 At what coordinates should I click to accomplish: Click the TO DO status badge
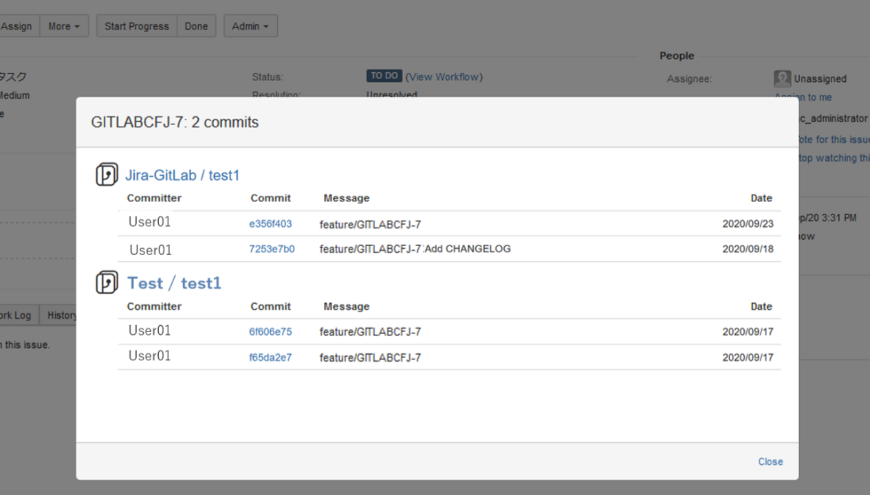tap(384, 76)
